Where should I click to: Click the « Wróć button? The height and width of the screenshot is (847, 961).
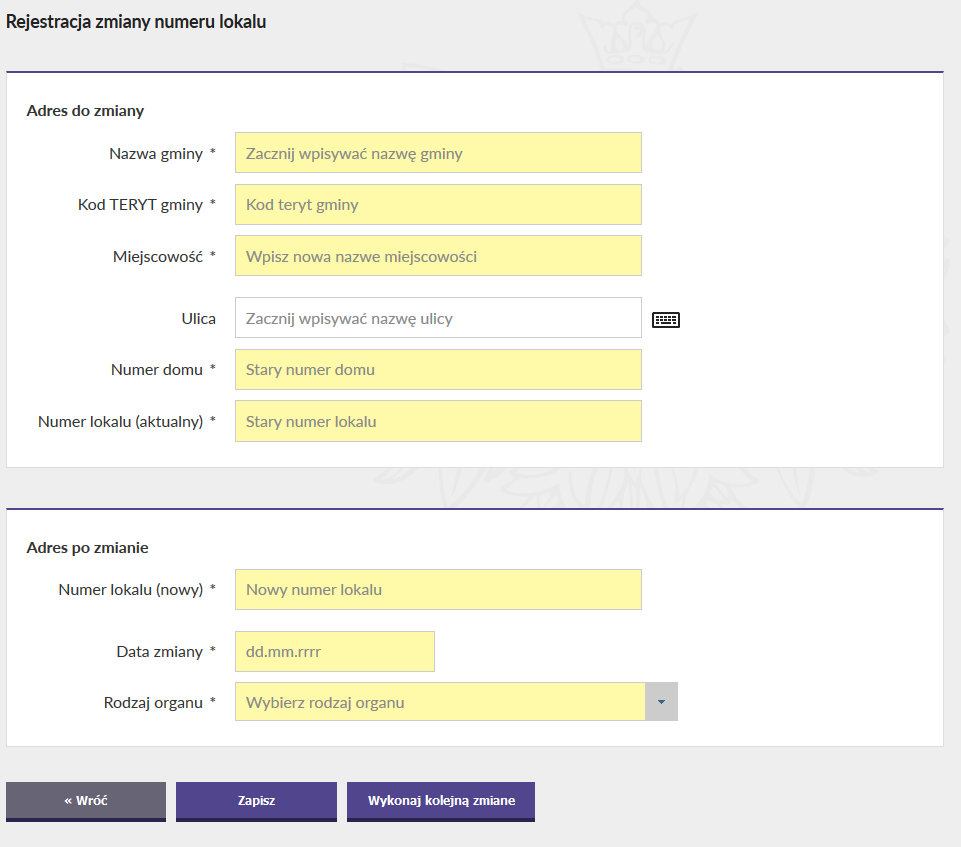click(x=86, y=801)
